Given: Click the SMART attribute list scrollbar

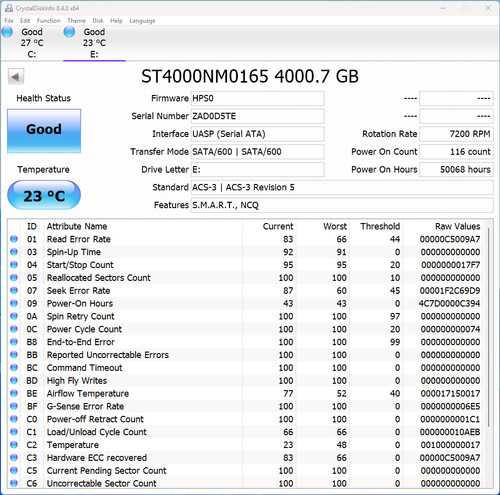Looking at the screenshot, I should point(489,327).
